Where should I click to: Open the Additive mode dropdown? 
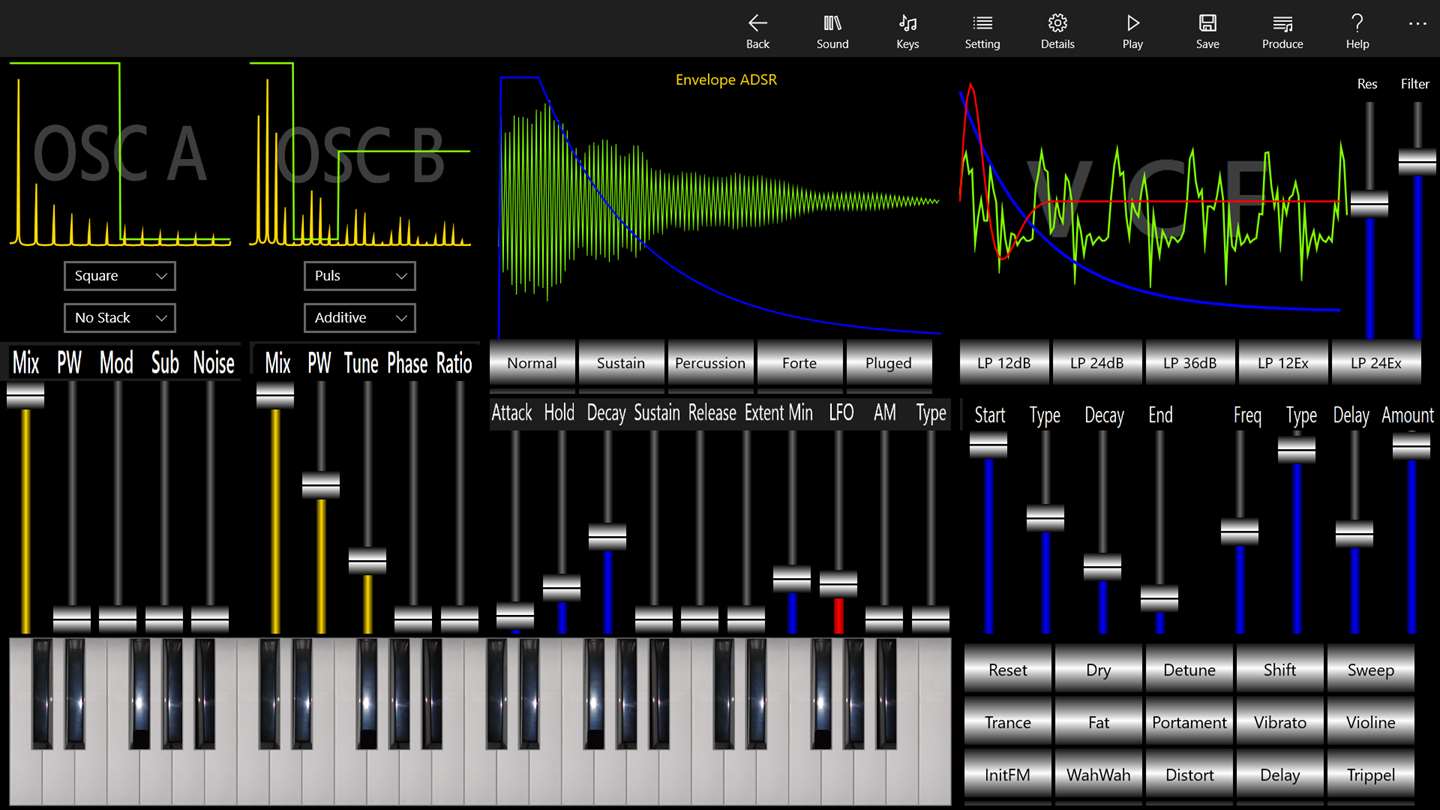tap(359, 318)
